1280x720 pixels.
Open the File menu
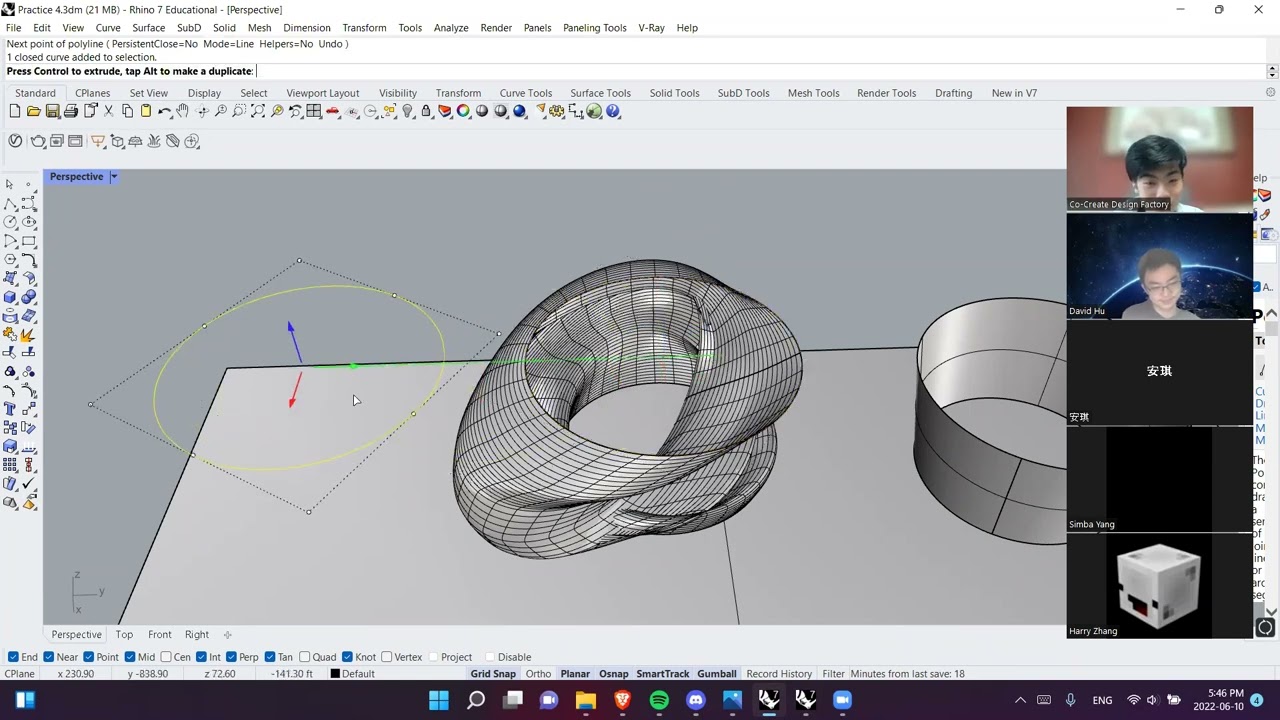[x=13, y=28]
